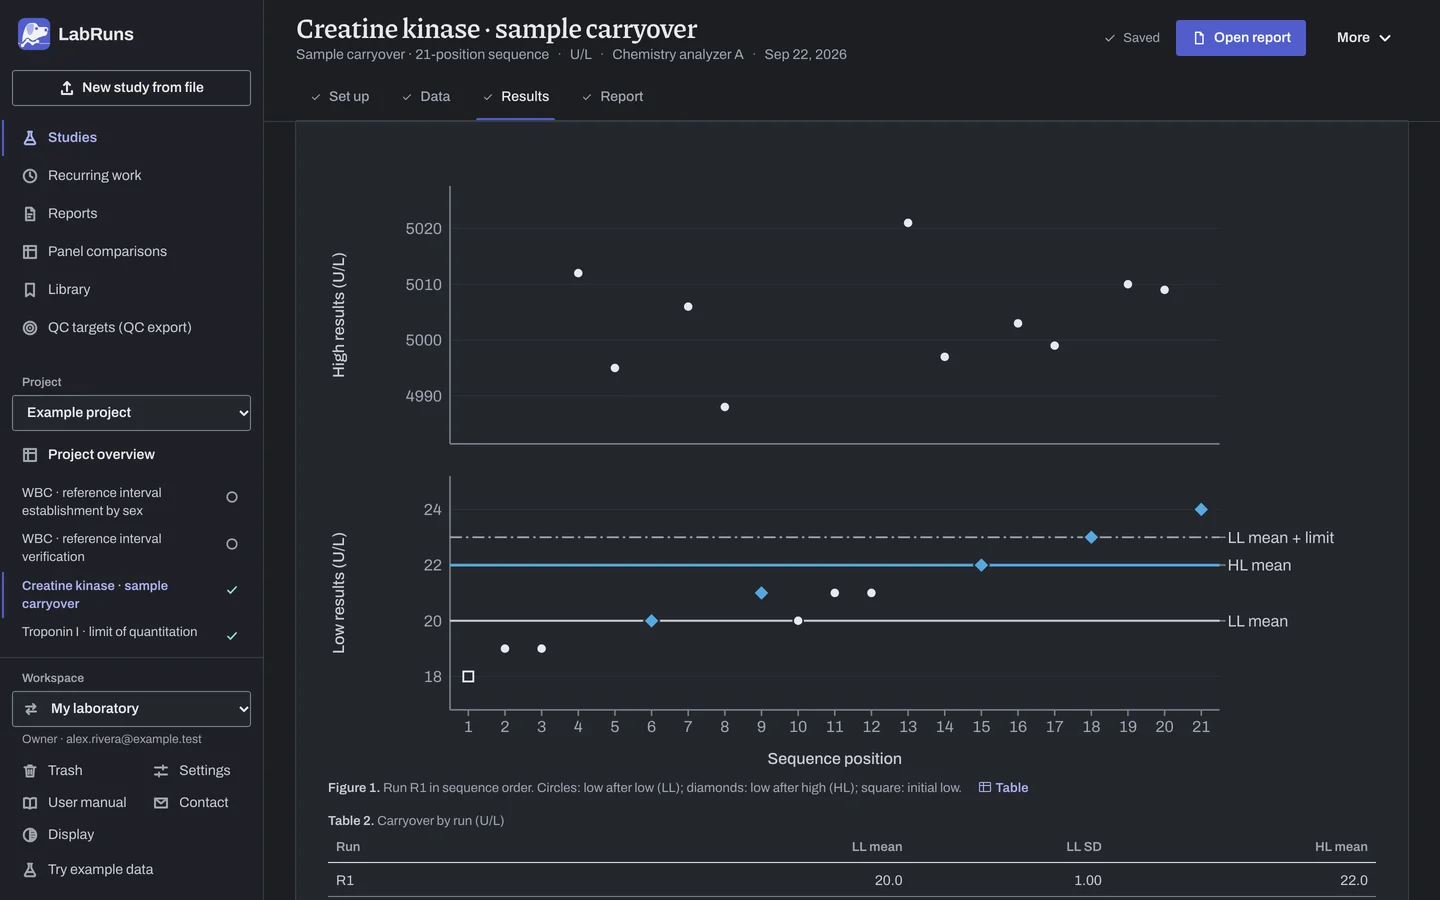The width and height of the screenshot is (1440, 900).
Task: Click the high result point at position 13
Action: [x=908, y=223]
